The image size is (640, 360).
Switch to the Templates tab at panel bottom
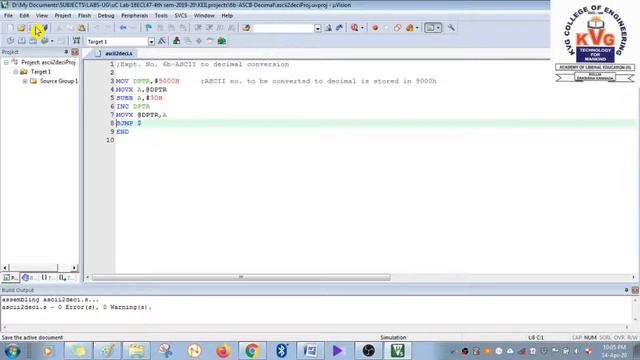[x=67, y=278]
